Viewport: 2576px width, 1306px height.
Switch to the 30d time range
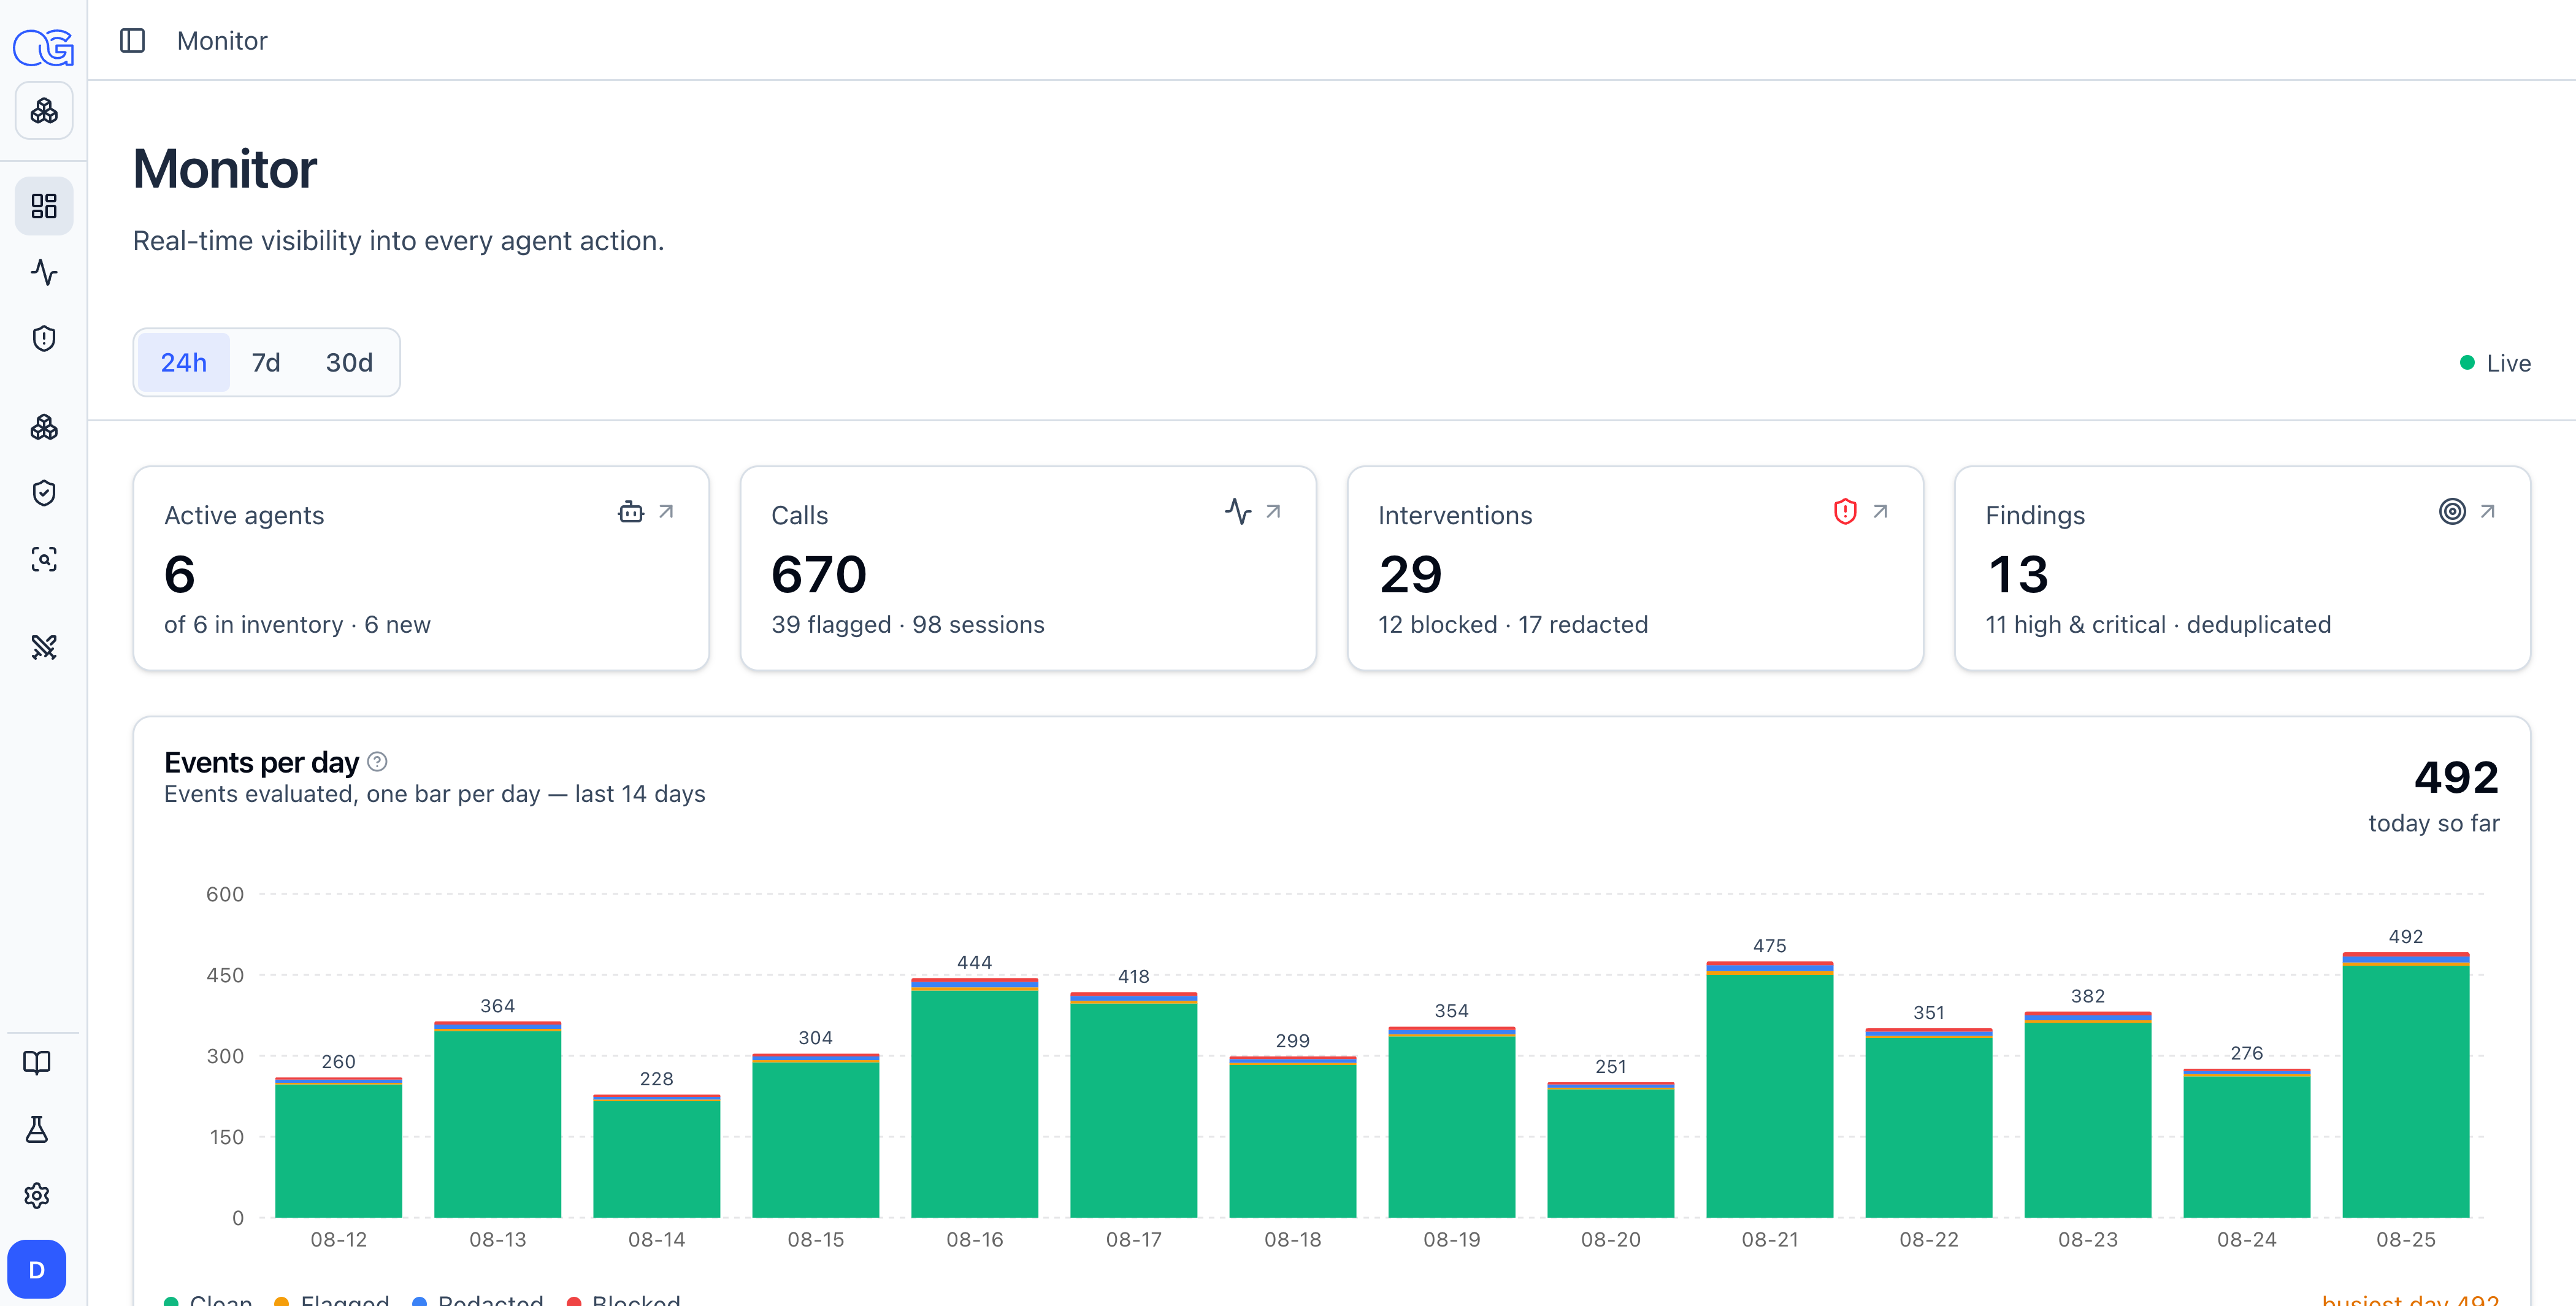click(x=349, y=362)
